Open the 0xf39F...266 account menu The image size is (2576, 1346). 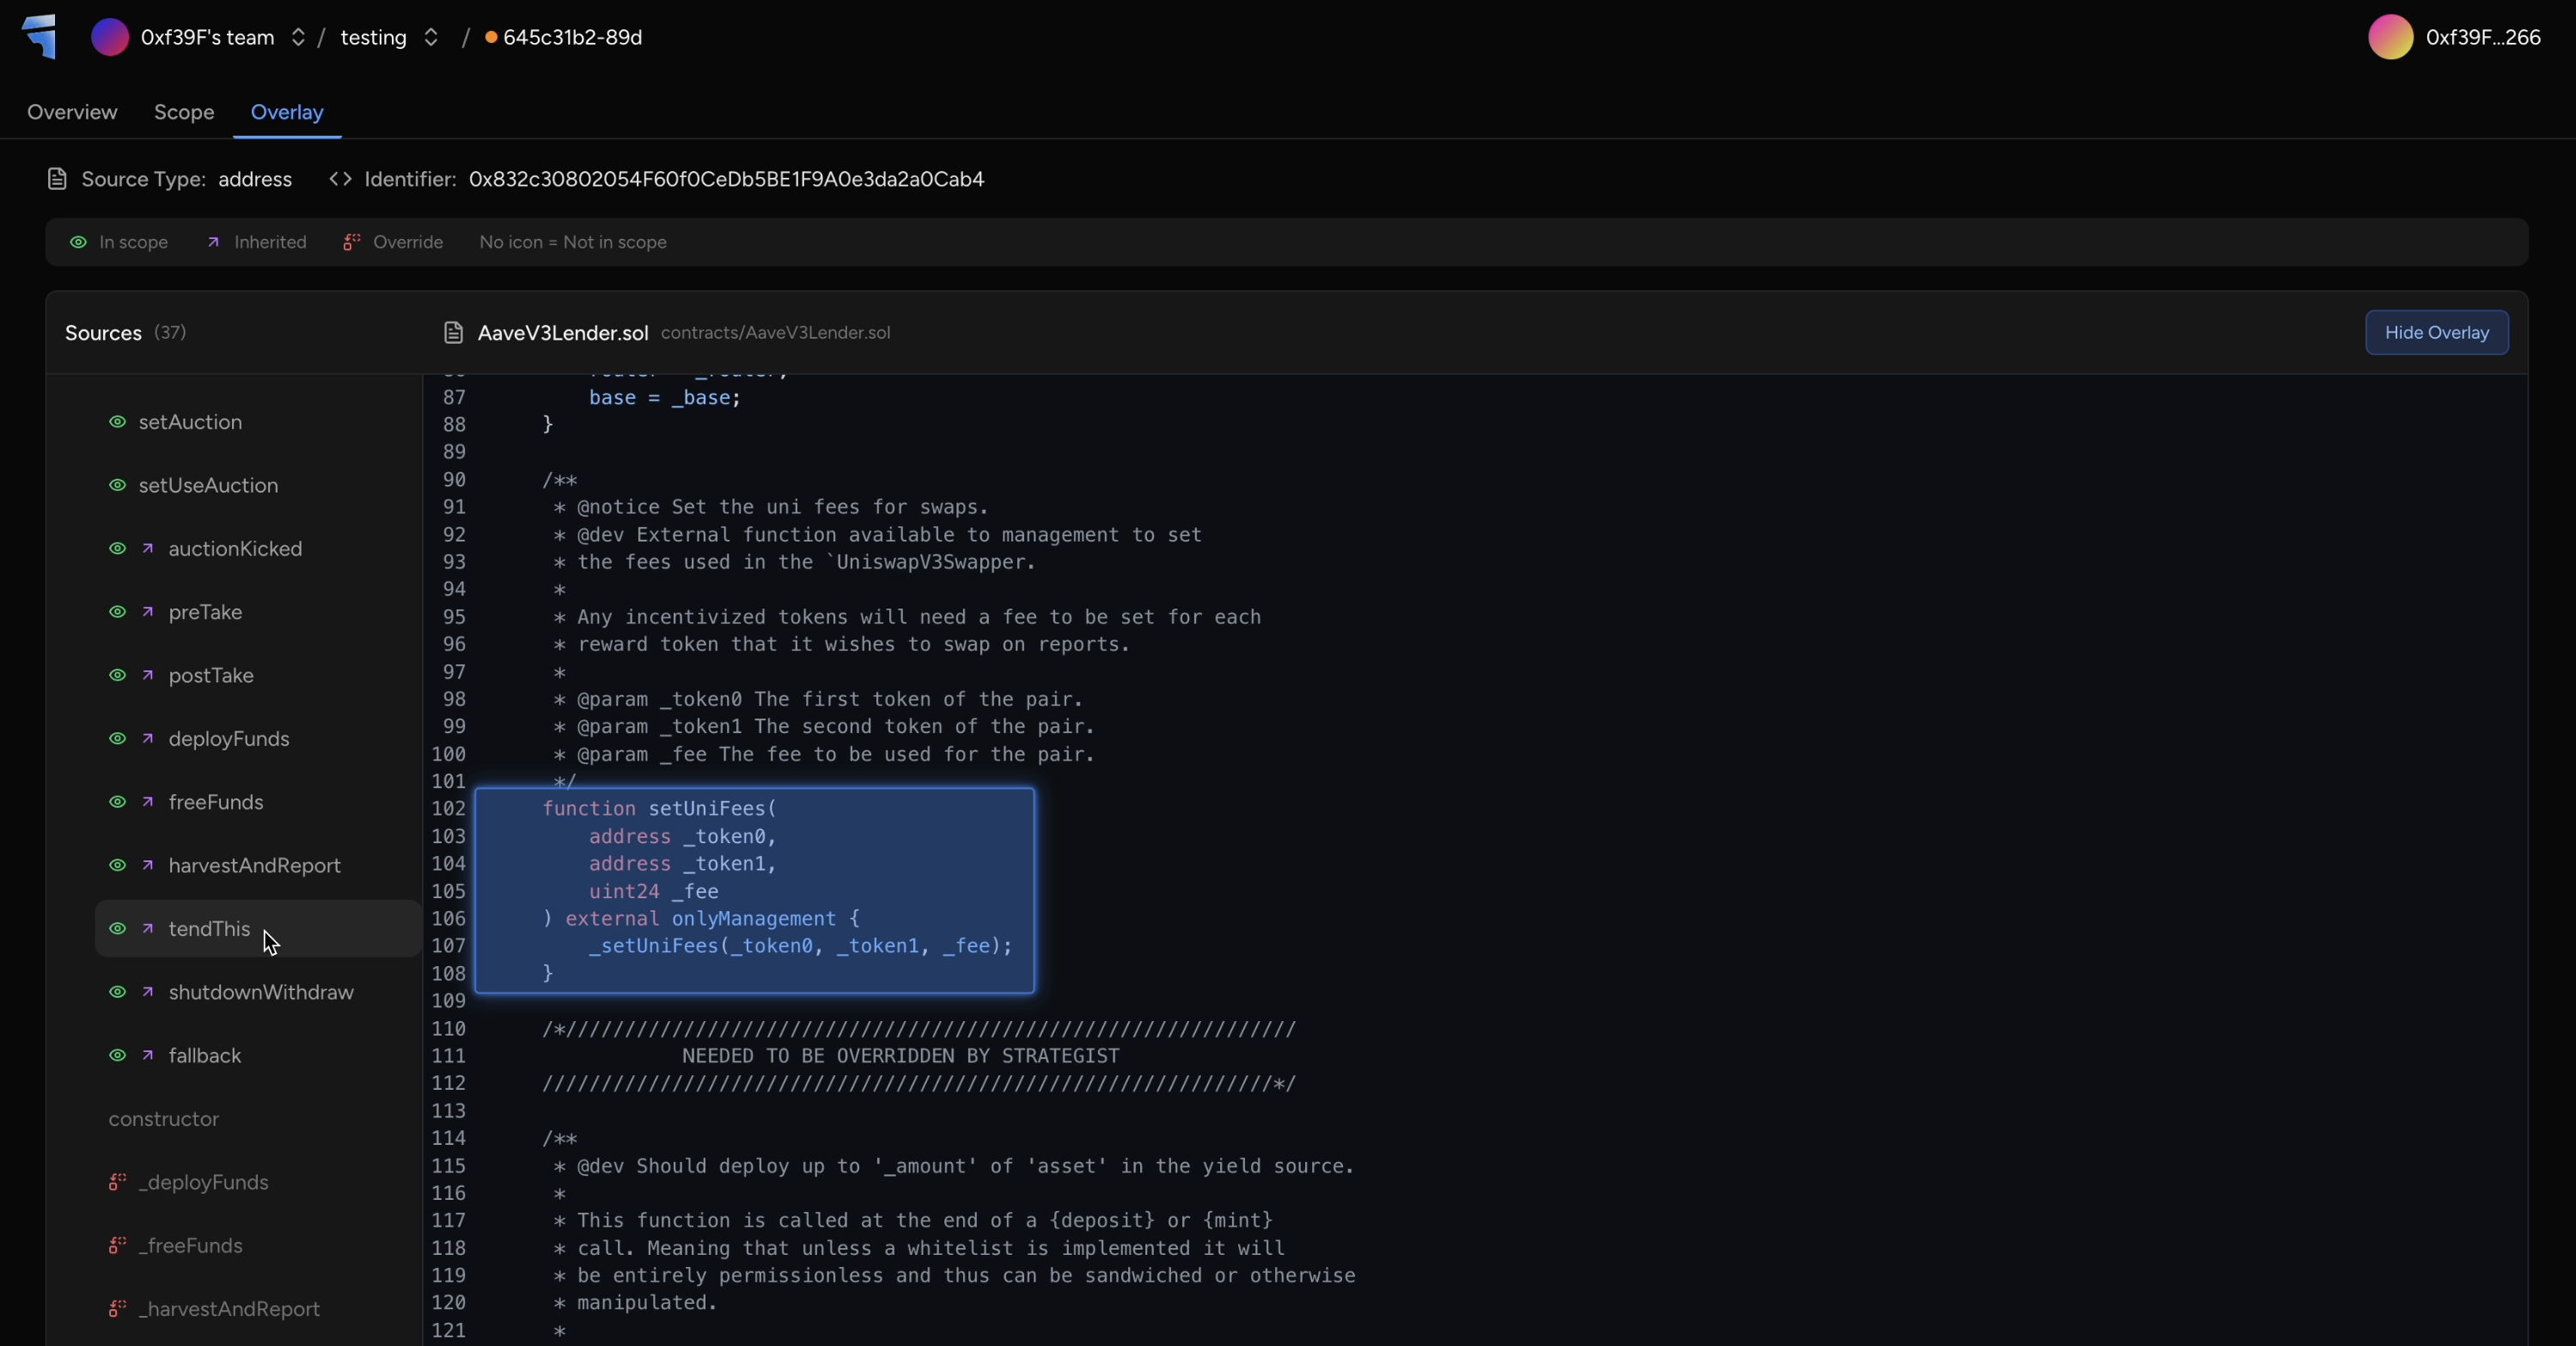pos(2482,37)
